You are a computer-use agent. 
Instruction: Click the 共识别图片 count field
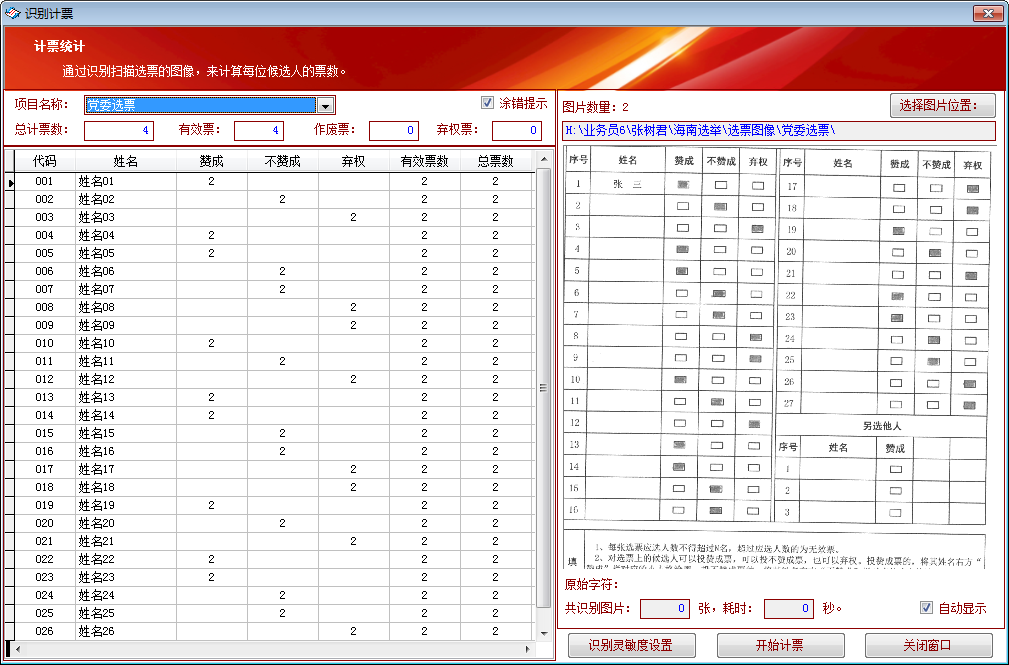(x=663, y=608)
